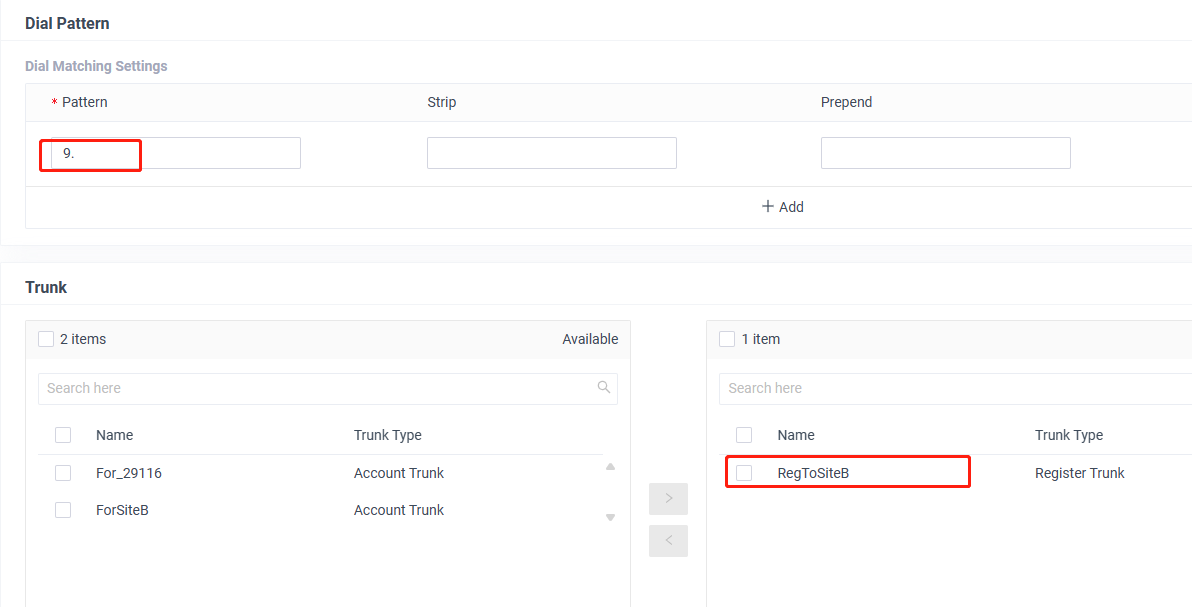Focus the Prepend input field
This screenshot has height=607, width=1192.
click(945, 153)
